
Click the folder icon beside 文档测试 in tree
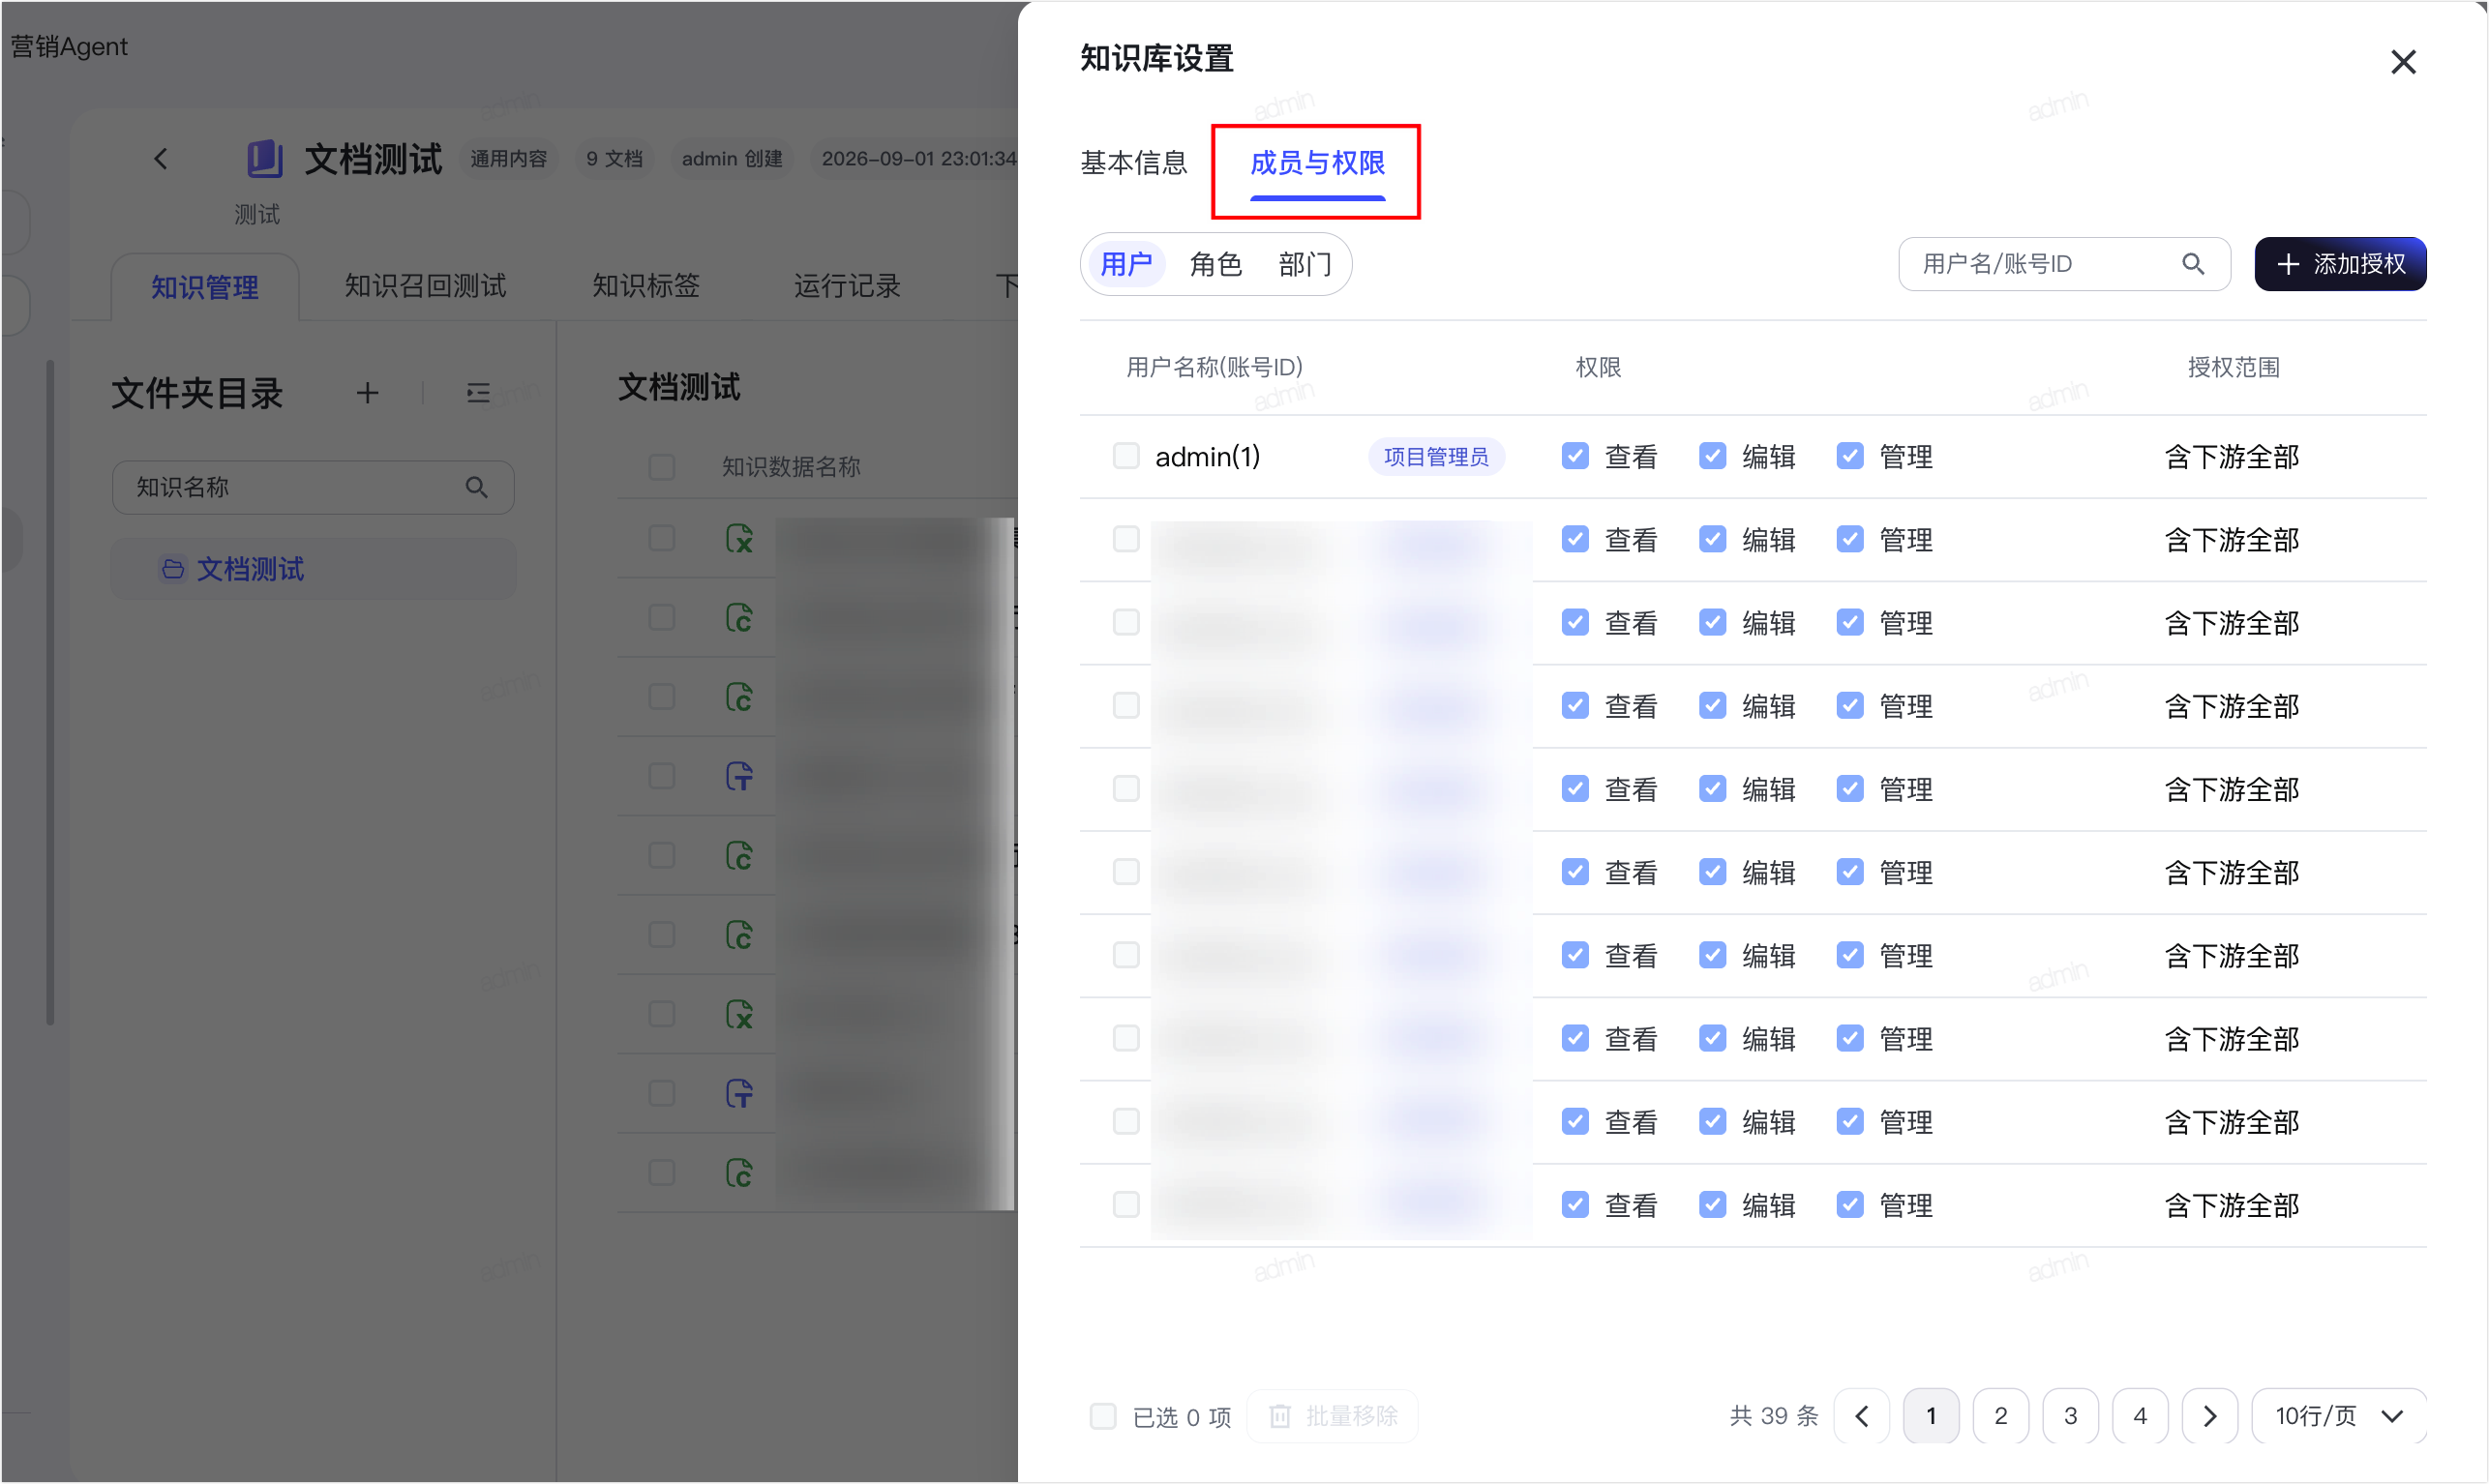(x=173, y=569)
